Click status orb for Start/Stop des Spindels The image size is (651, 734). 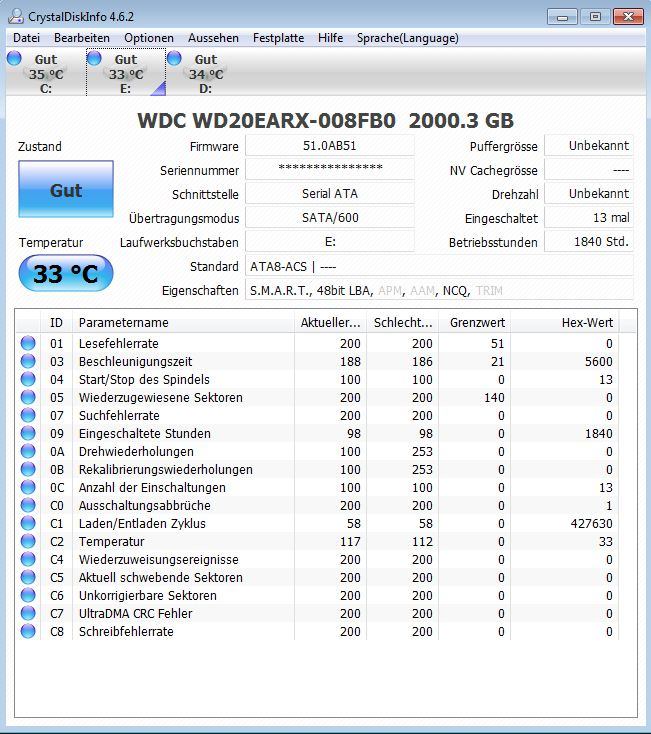click(28, 379)
